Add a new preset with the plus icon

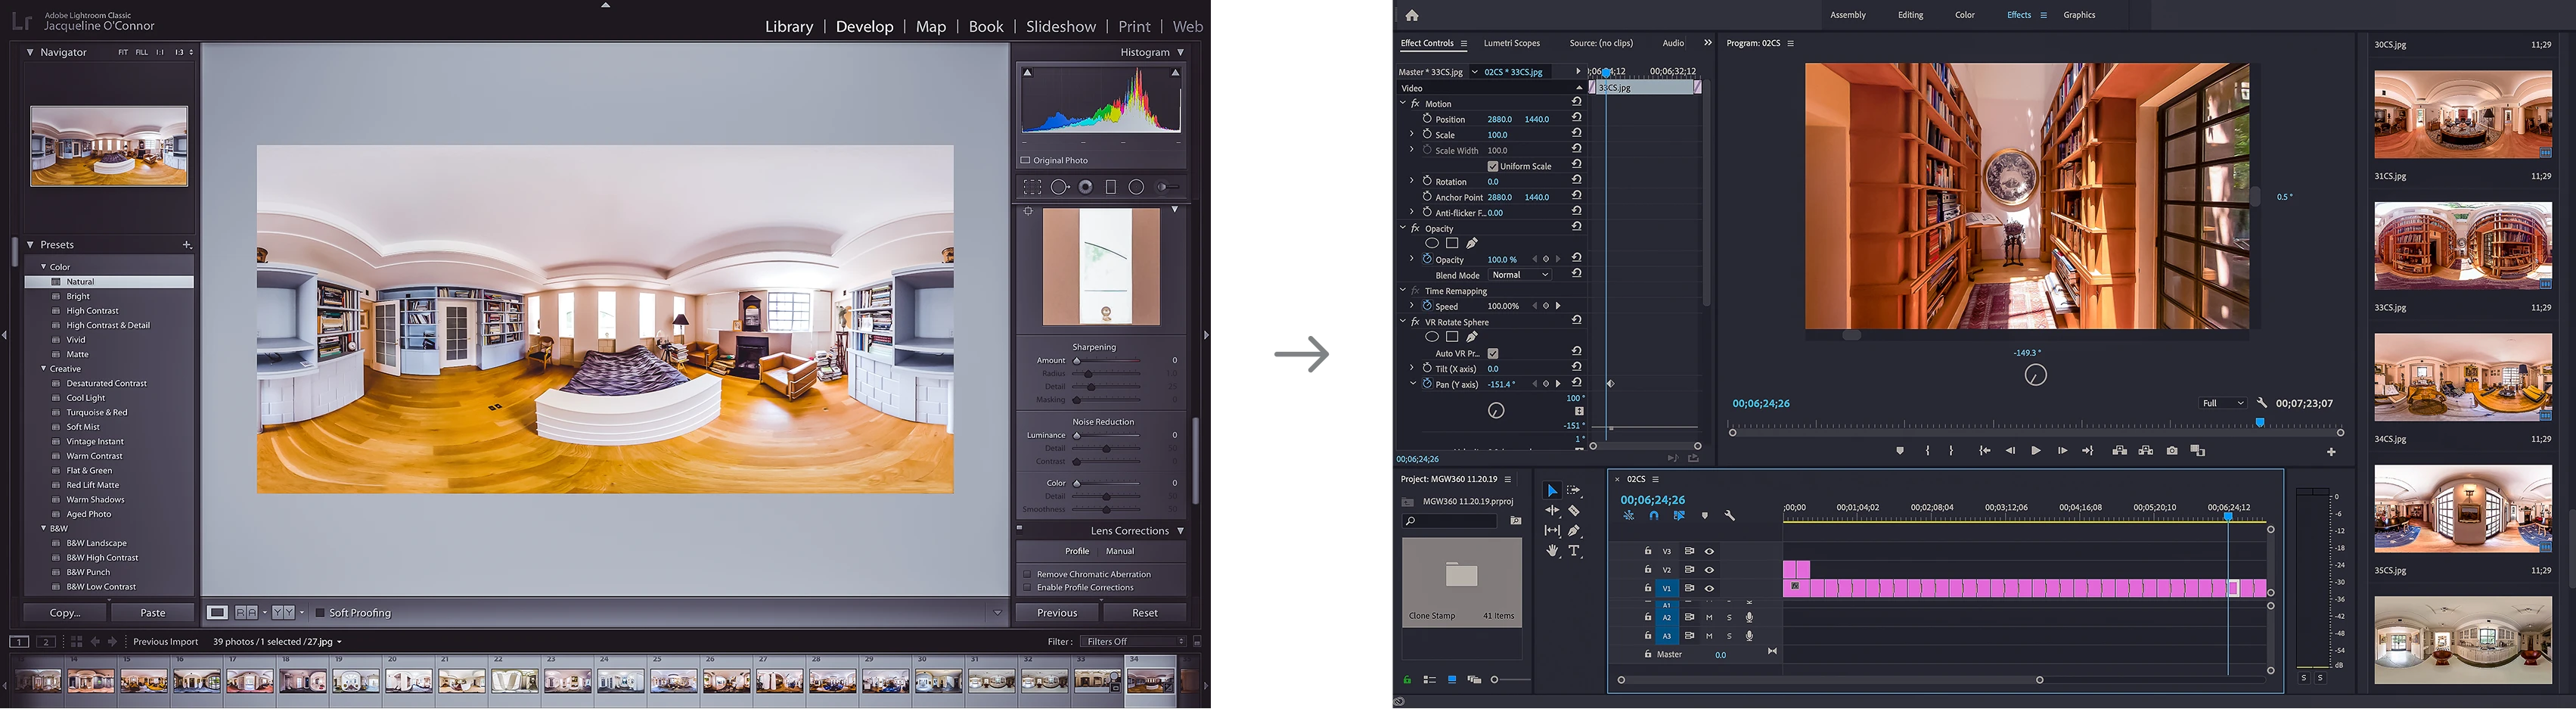coord(187,245)
